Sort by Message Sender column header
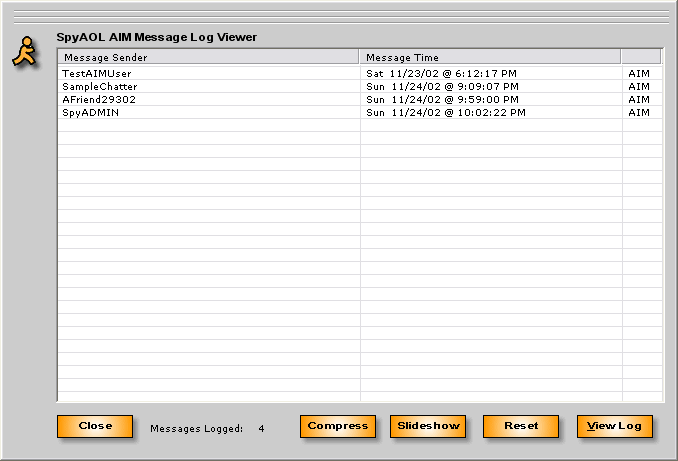 pyautogui.click(x=208, y=57)
